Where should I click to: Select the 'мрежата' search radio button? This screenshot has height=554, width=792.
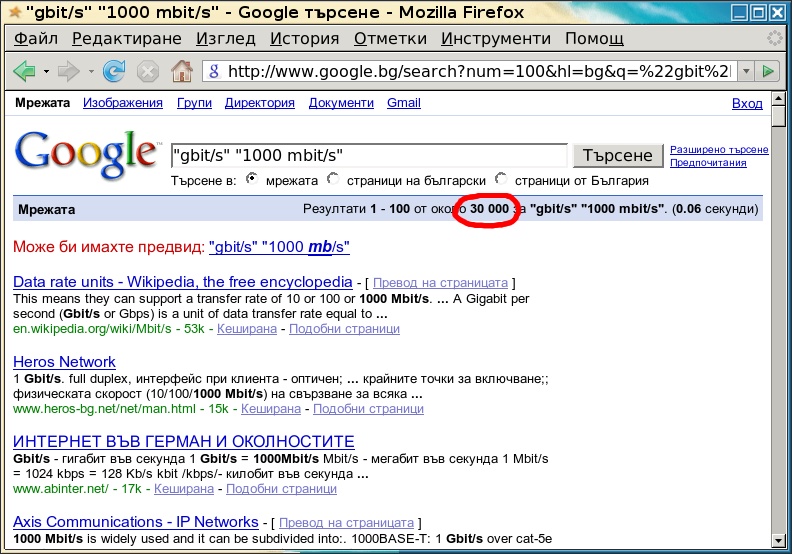point(252,179)
